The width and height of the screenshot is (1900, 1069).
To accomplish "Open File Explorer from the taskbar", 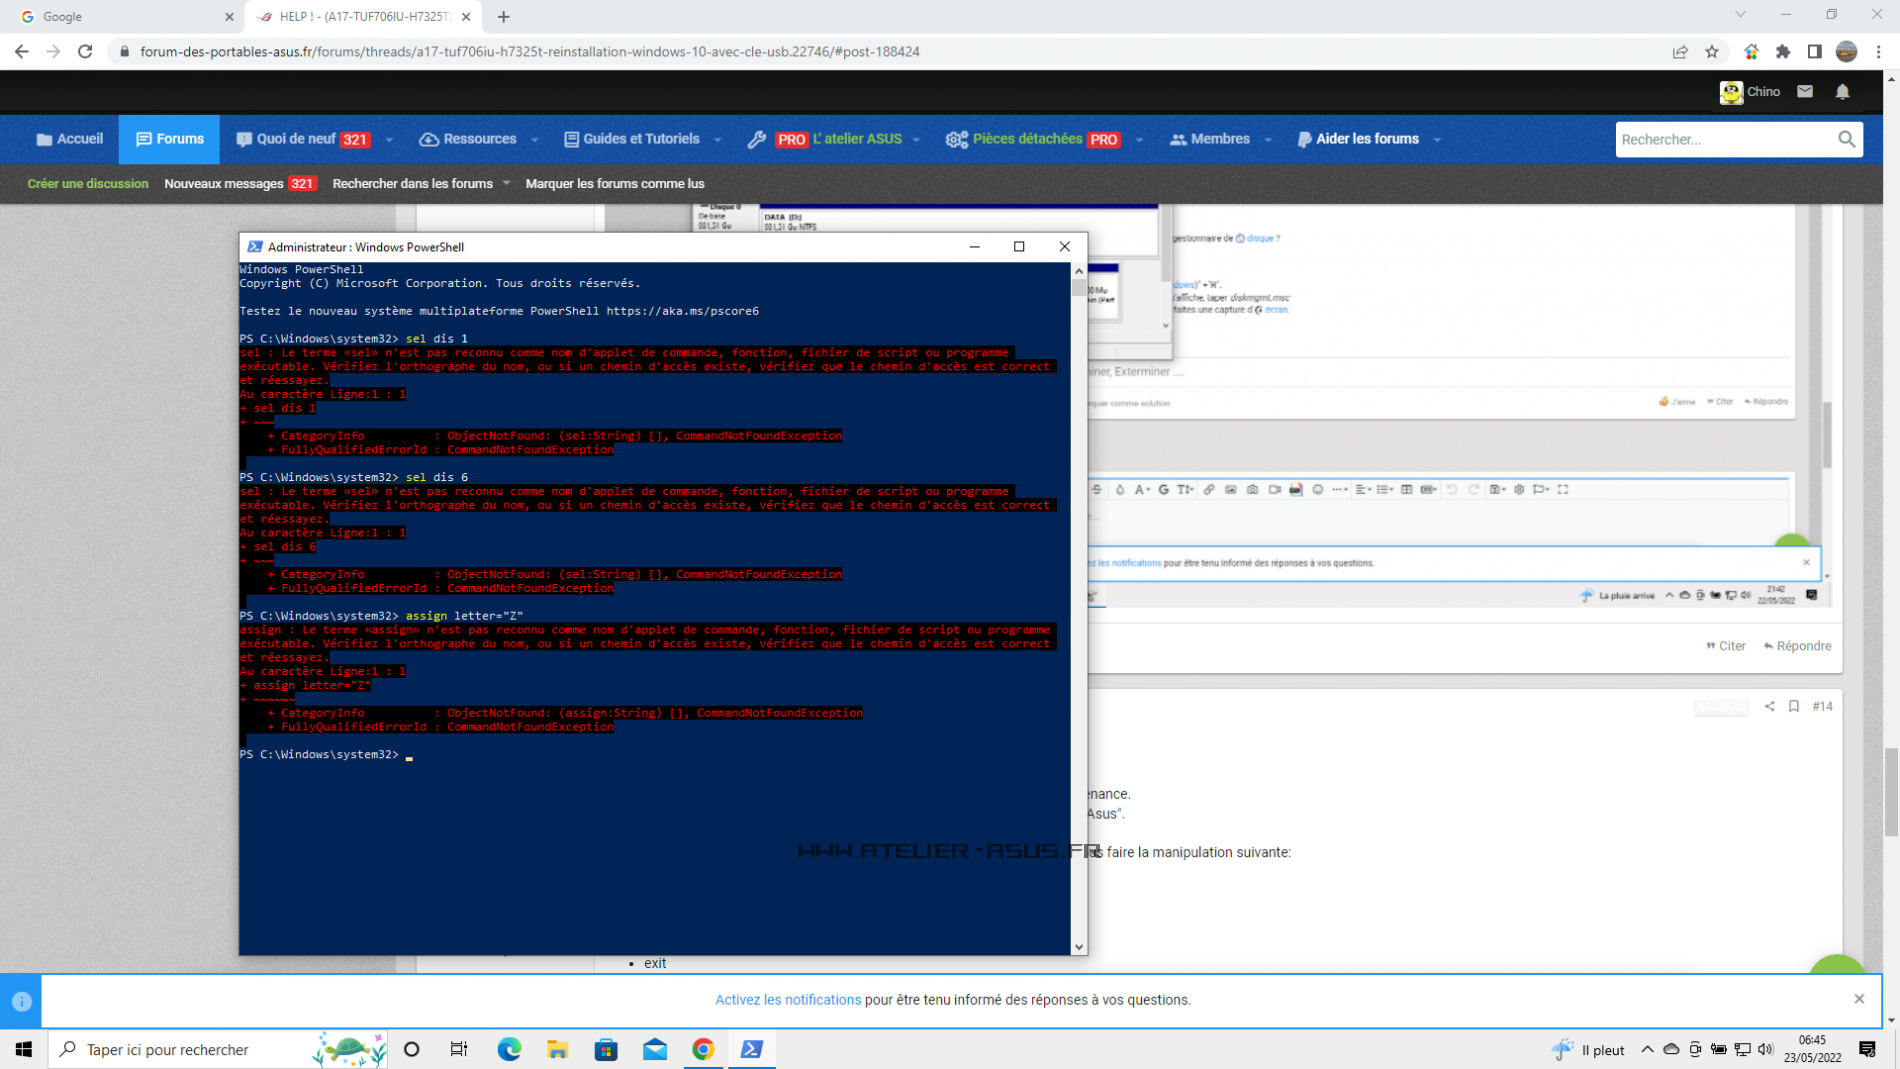I will pyautogui.click(x=558, y=1049).
